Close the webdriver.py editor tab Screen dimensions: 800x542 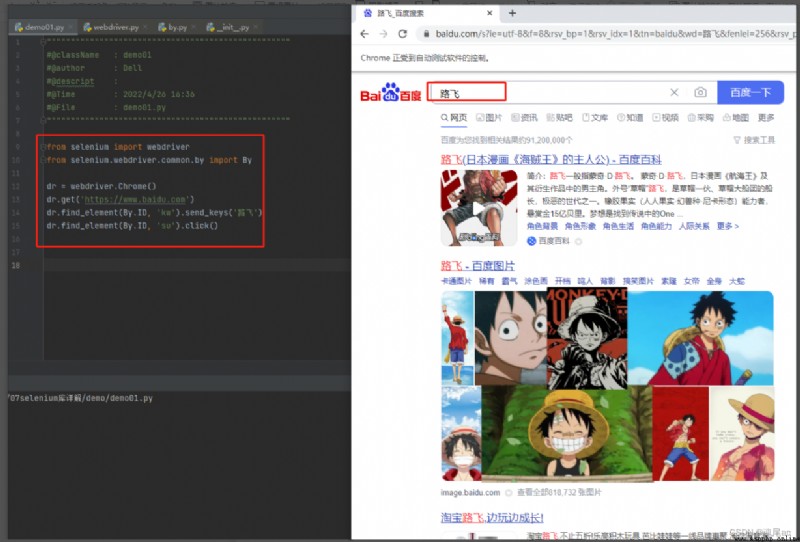[x=145, y=27]
